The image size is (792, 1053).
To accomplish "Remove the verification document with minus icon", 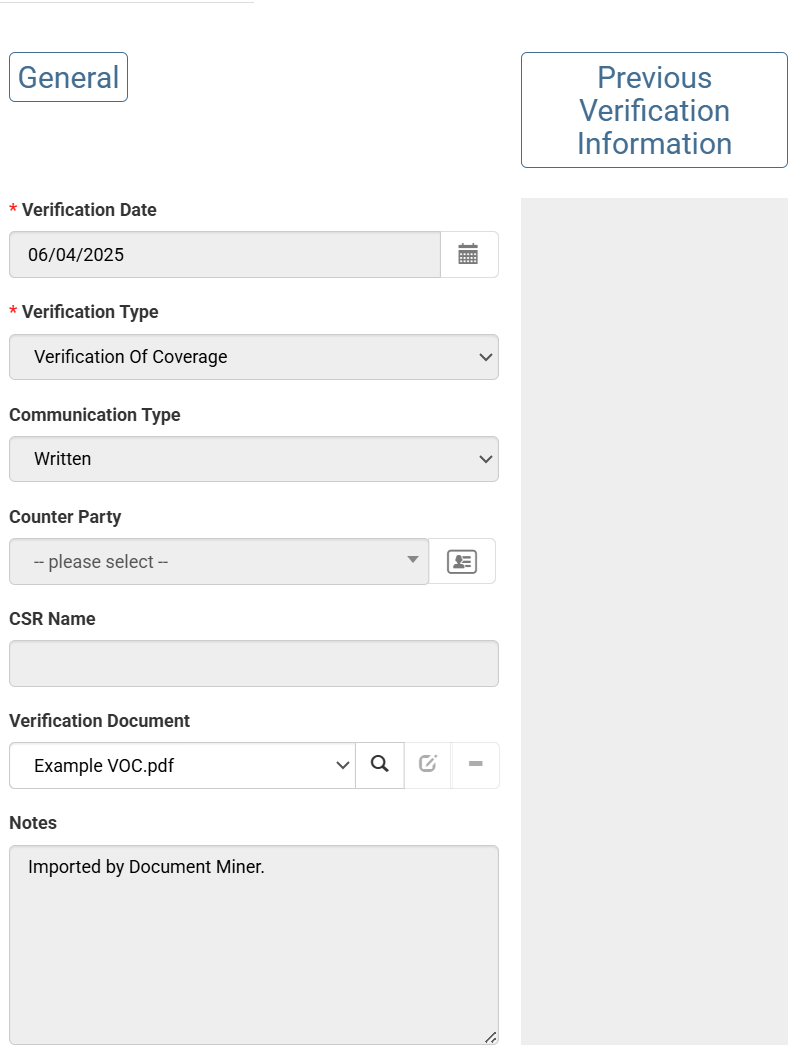I will pos(476,765).
